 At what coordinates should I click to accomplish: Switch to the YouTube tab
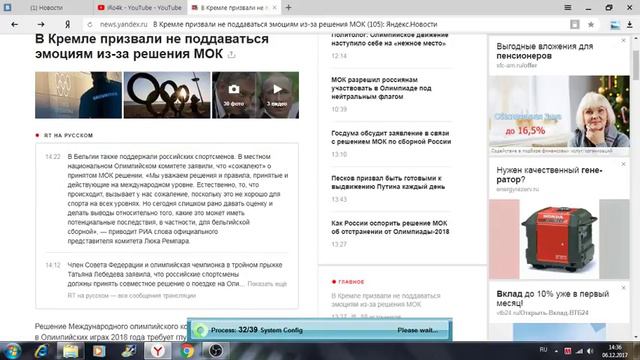(140, 7)
